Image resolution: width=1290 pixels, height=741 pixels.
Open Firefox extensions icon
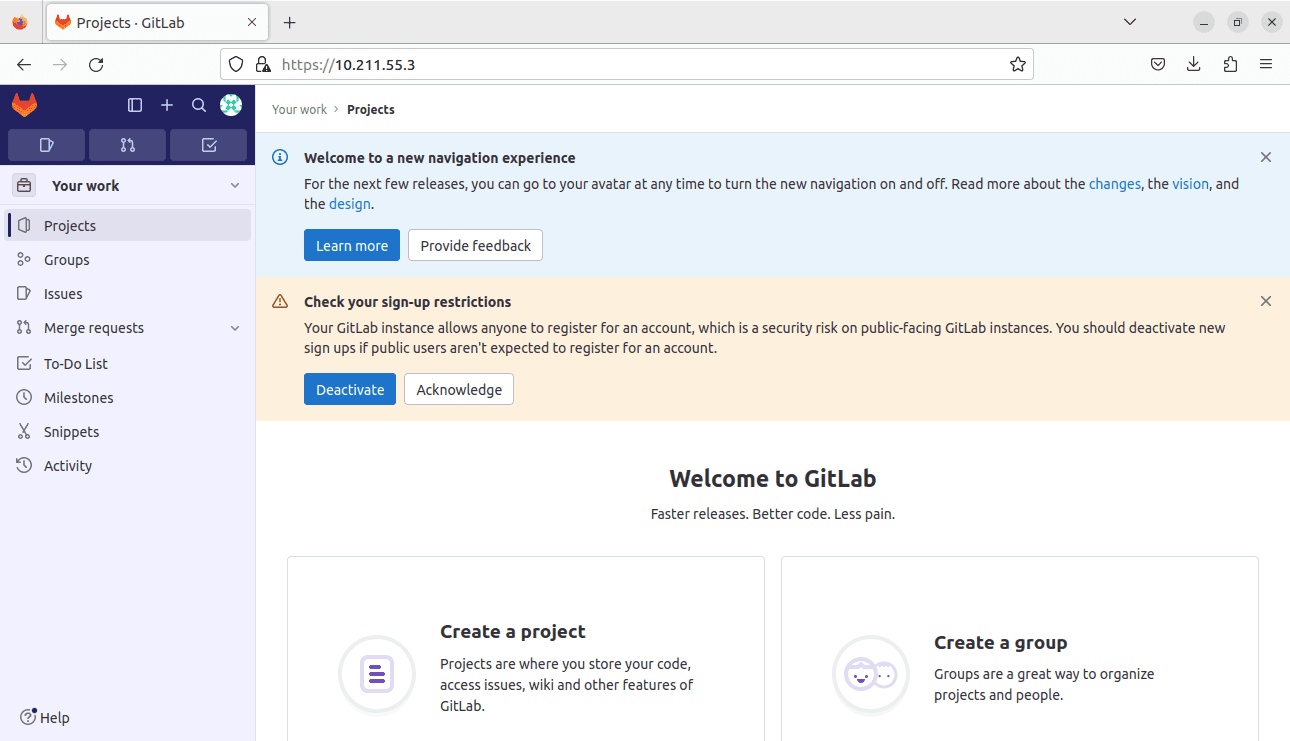click(1230, 64)
